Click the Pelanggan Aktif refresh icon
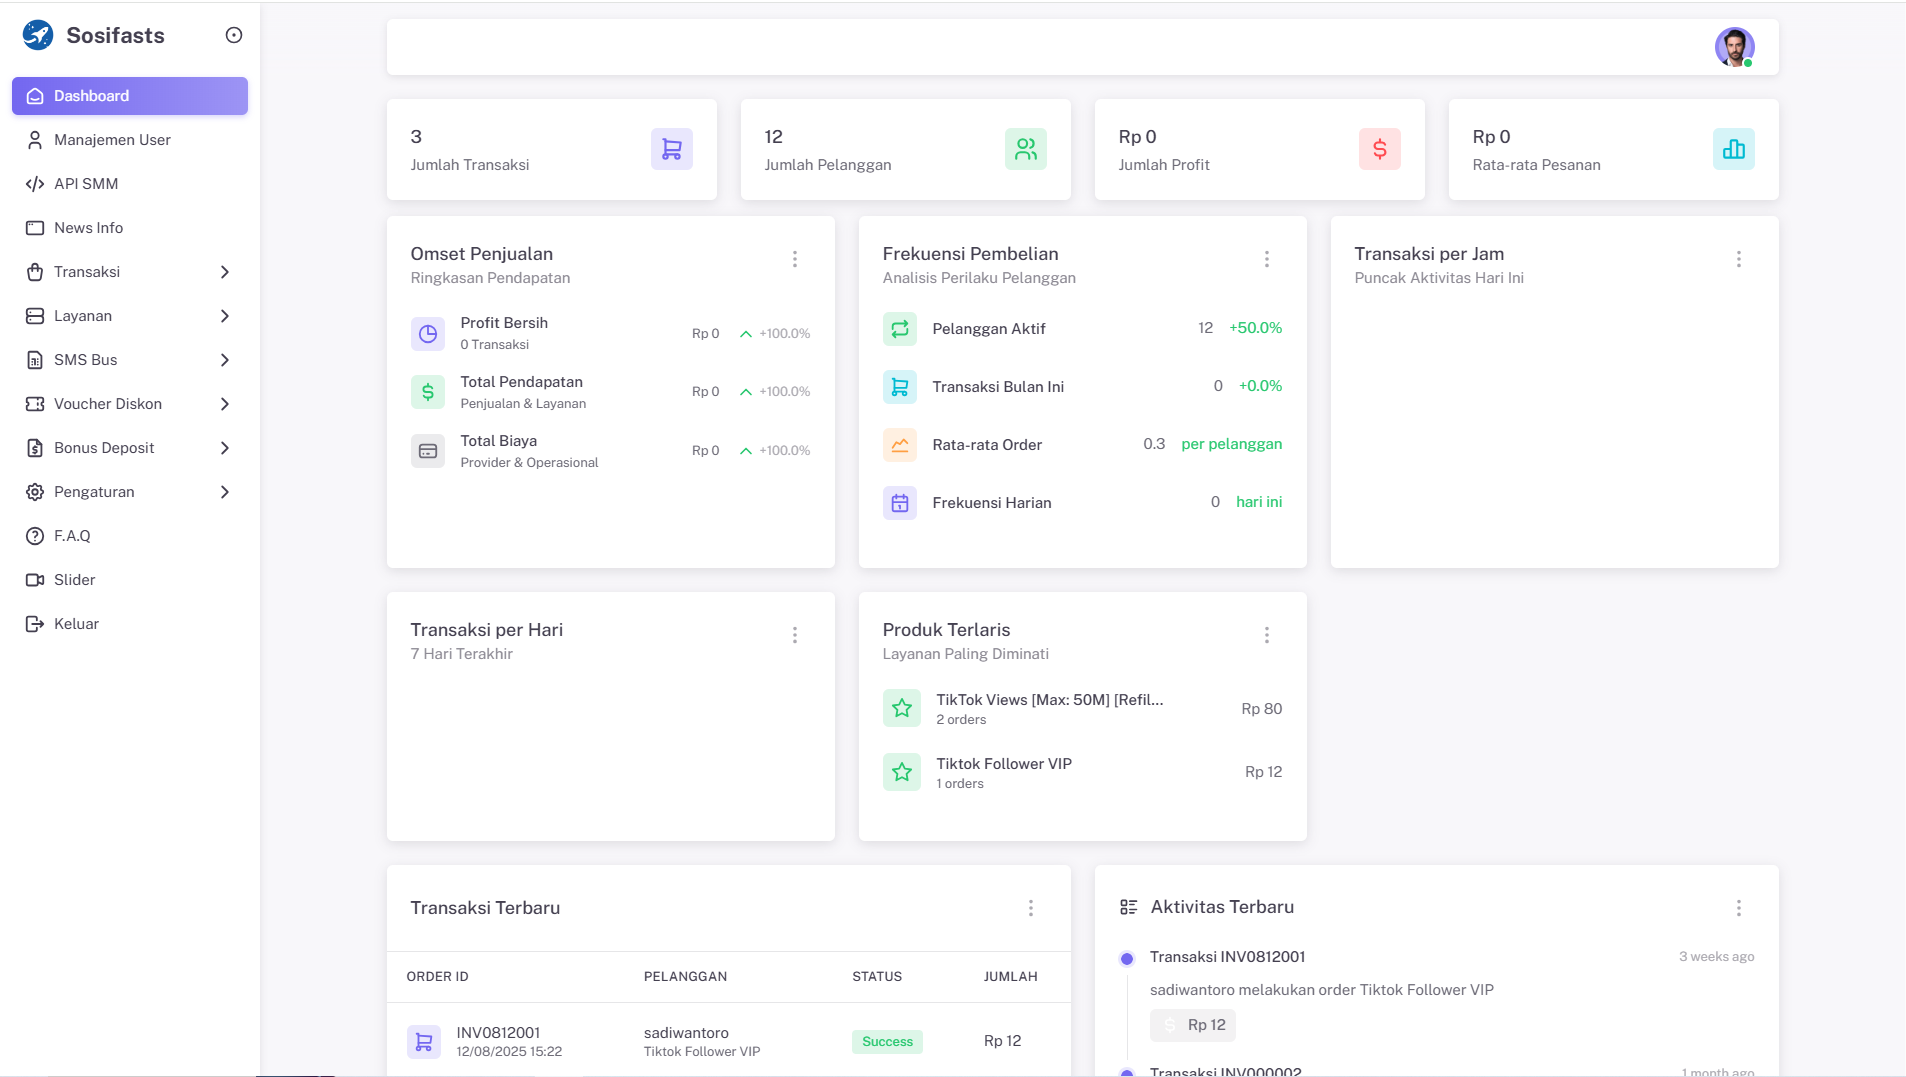Image resolution: width=1906 pixels, height=1077 pixels. pos(900,329)
